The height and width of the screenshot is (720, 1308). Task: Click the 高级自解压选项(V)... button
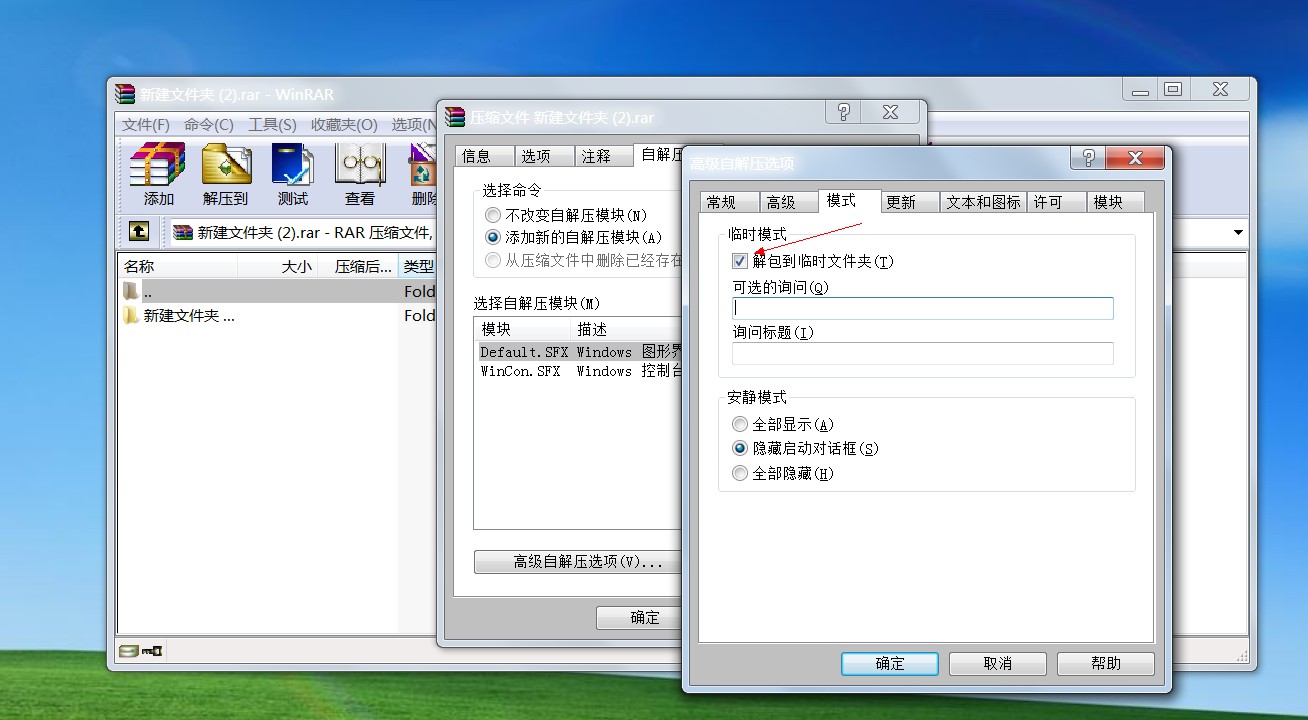tap(578, 562)
